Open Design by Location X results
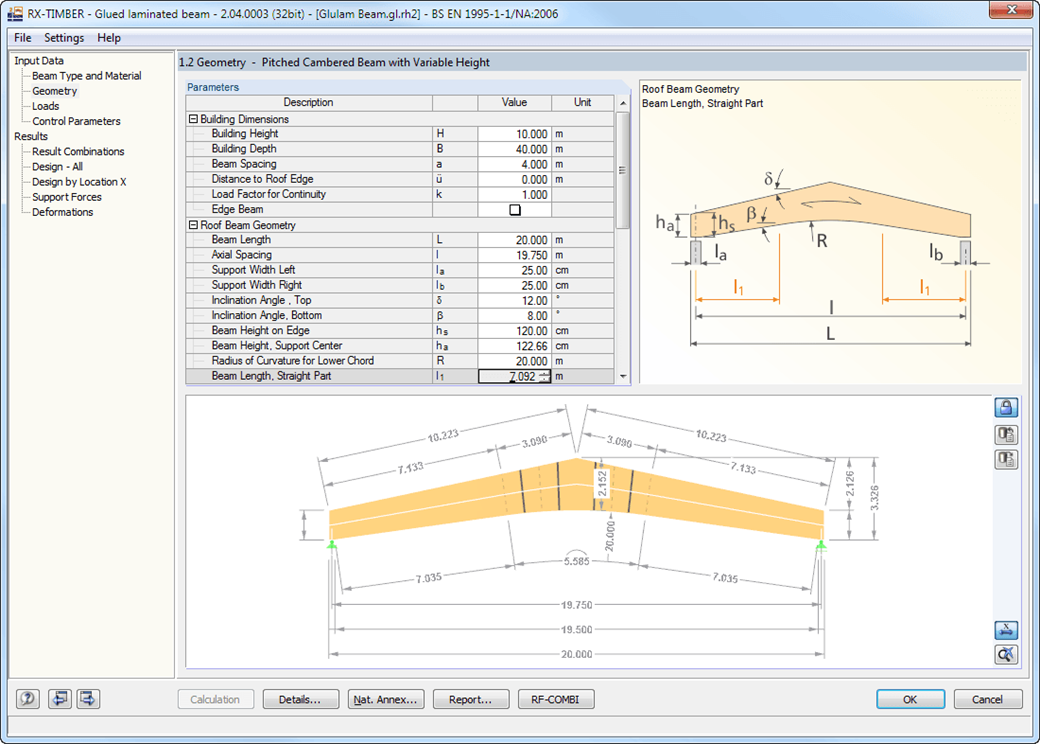The image size is (1040, 744). coord(79,182)
